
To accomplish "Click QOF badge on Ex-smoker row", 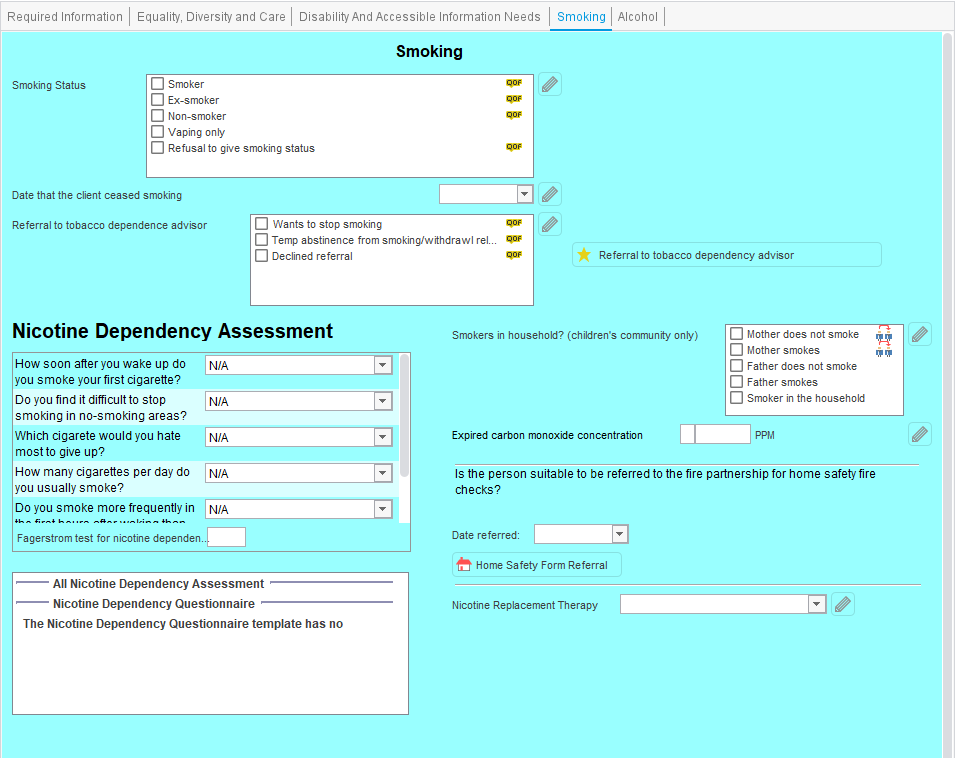I will coord(514,99).
